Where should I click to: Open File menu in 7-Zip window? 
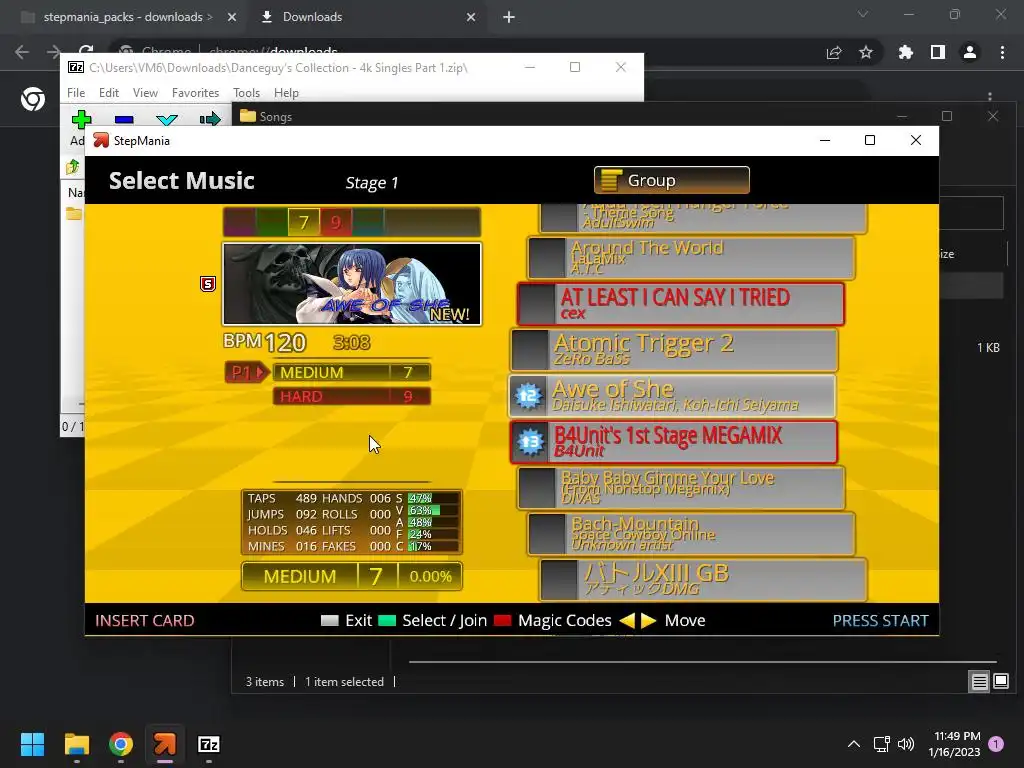76,93
